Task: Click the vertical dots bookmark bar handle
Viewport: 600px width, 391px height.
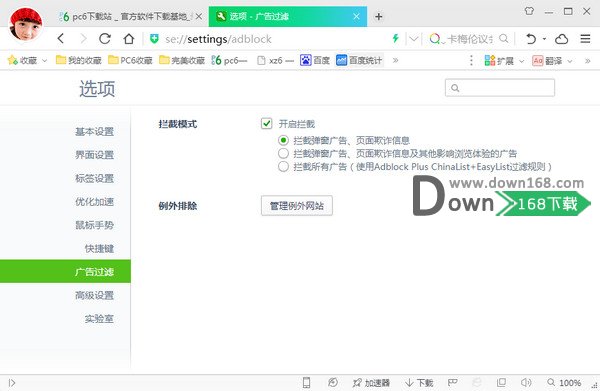Action: coord(471,60)
